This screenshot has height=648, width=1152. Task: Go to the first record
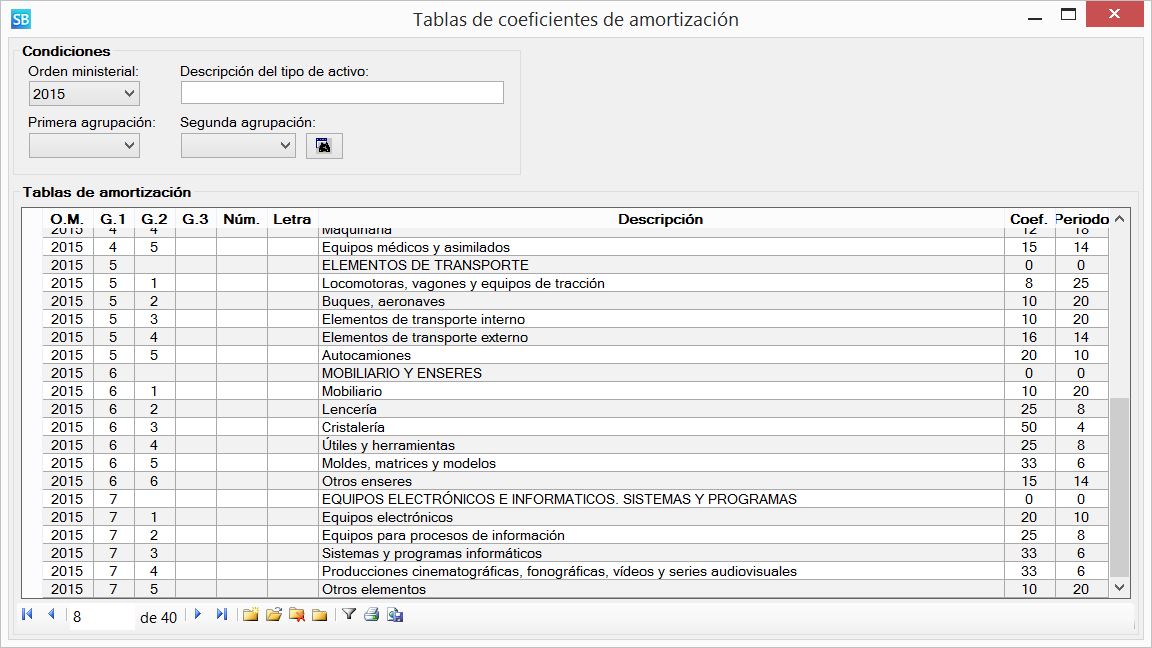click(x=27, y=615)
